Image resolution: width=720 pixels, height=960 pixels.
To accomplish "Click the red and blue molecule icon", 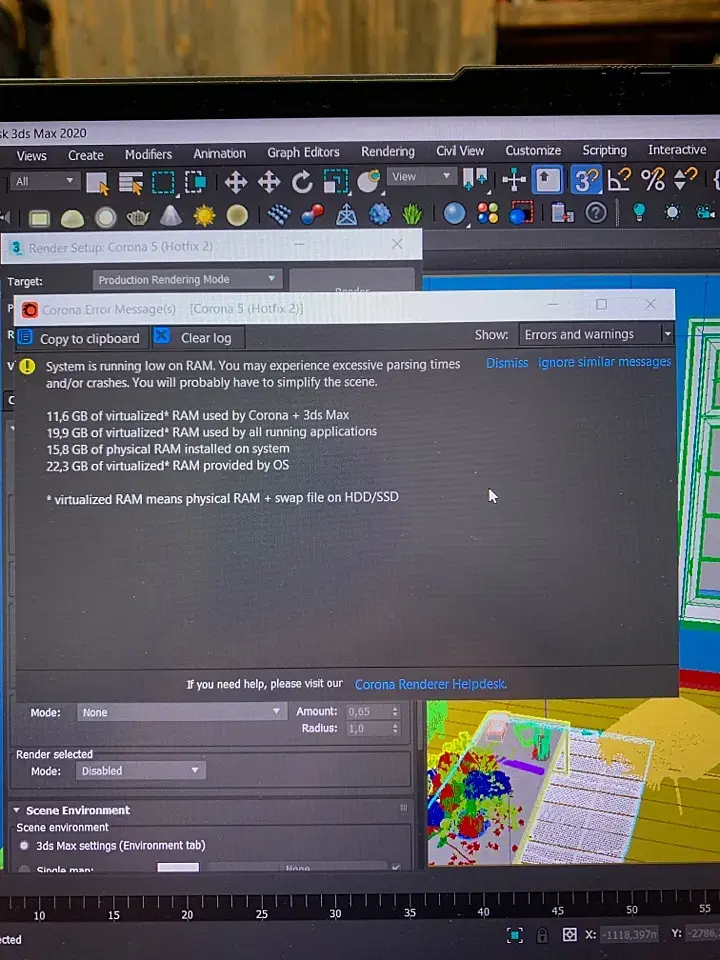I will click(313, 214).
